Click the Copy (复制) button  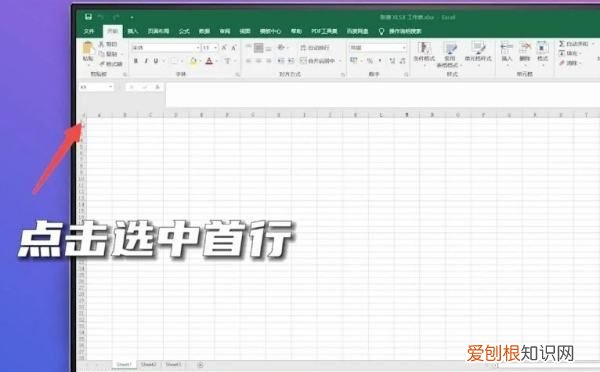pyautogui.click(x=108, y=54)
